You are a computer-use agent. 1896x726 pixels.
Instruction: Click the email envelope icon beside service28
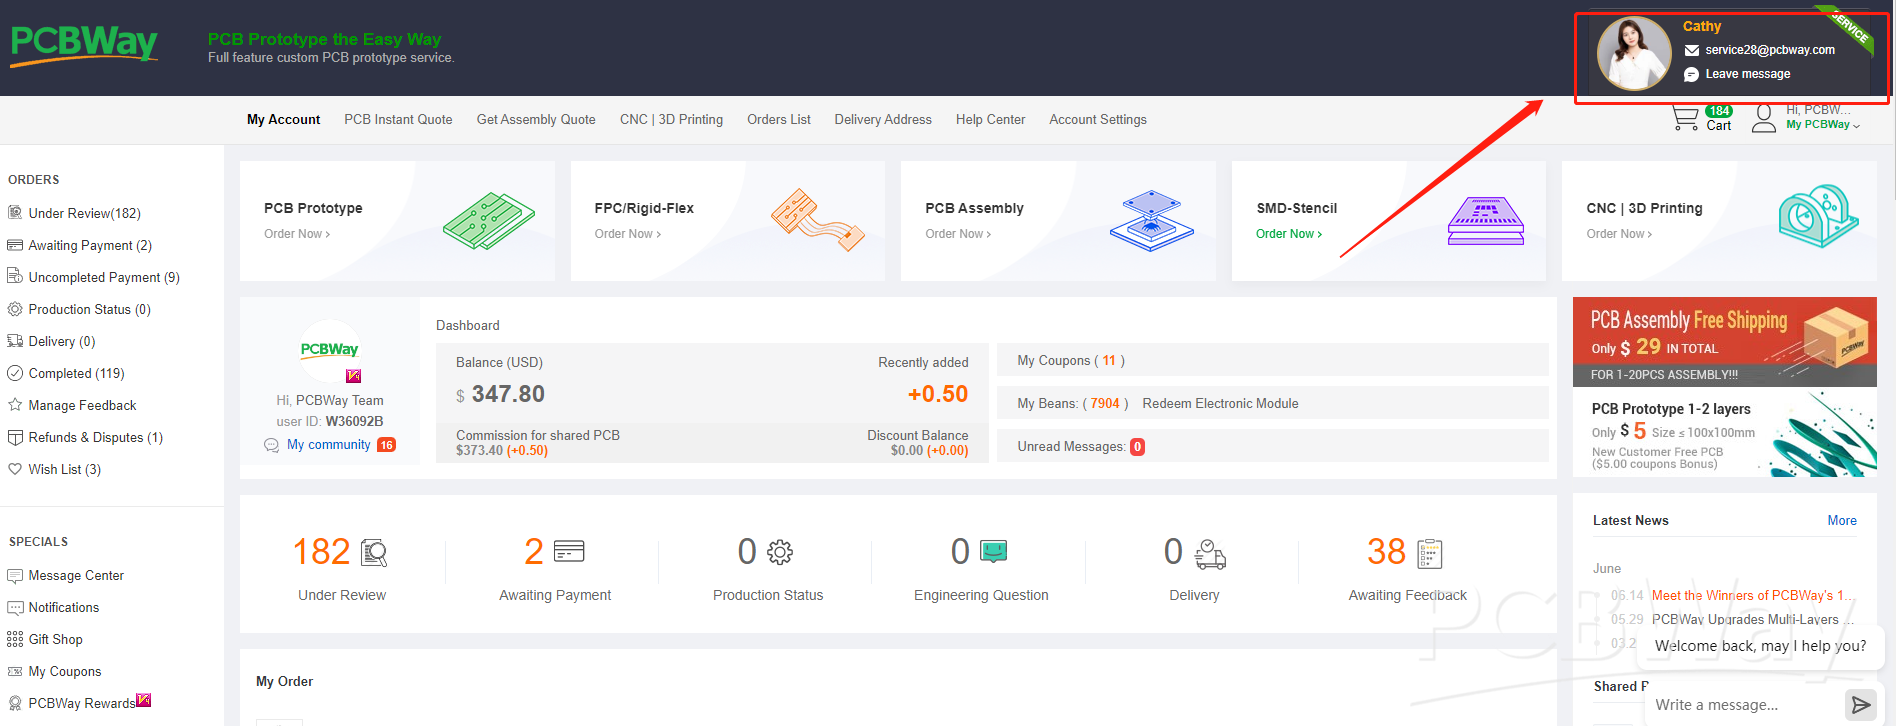1692,50
